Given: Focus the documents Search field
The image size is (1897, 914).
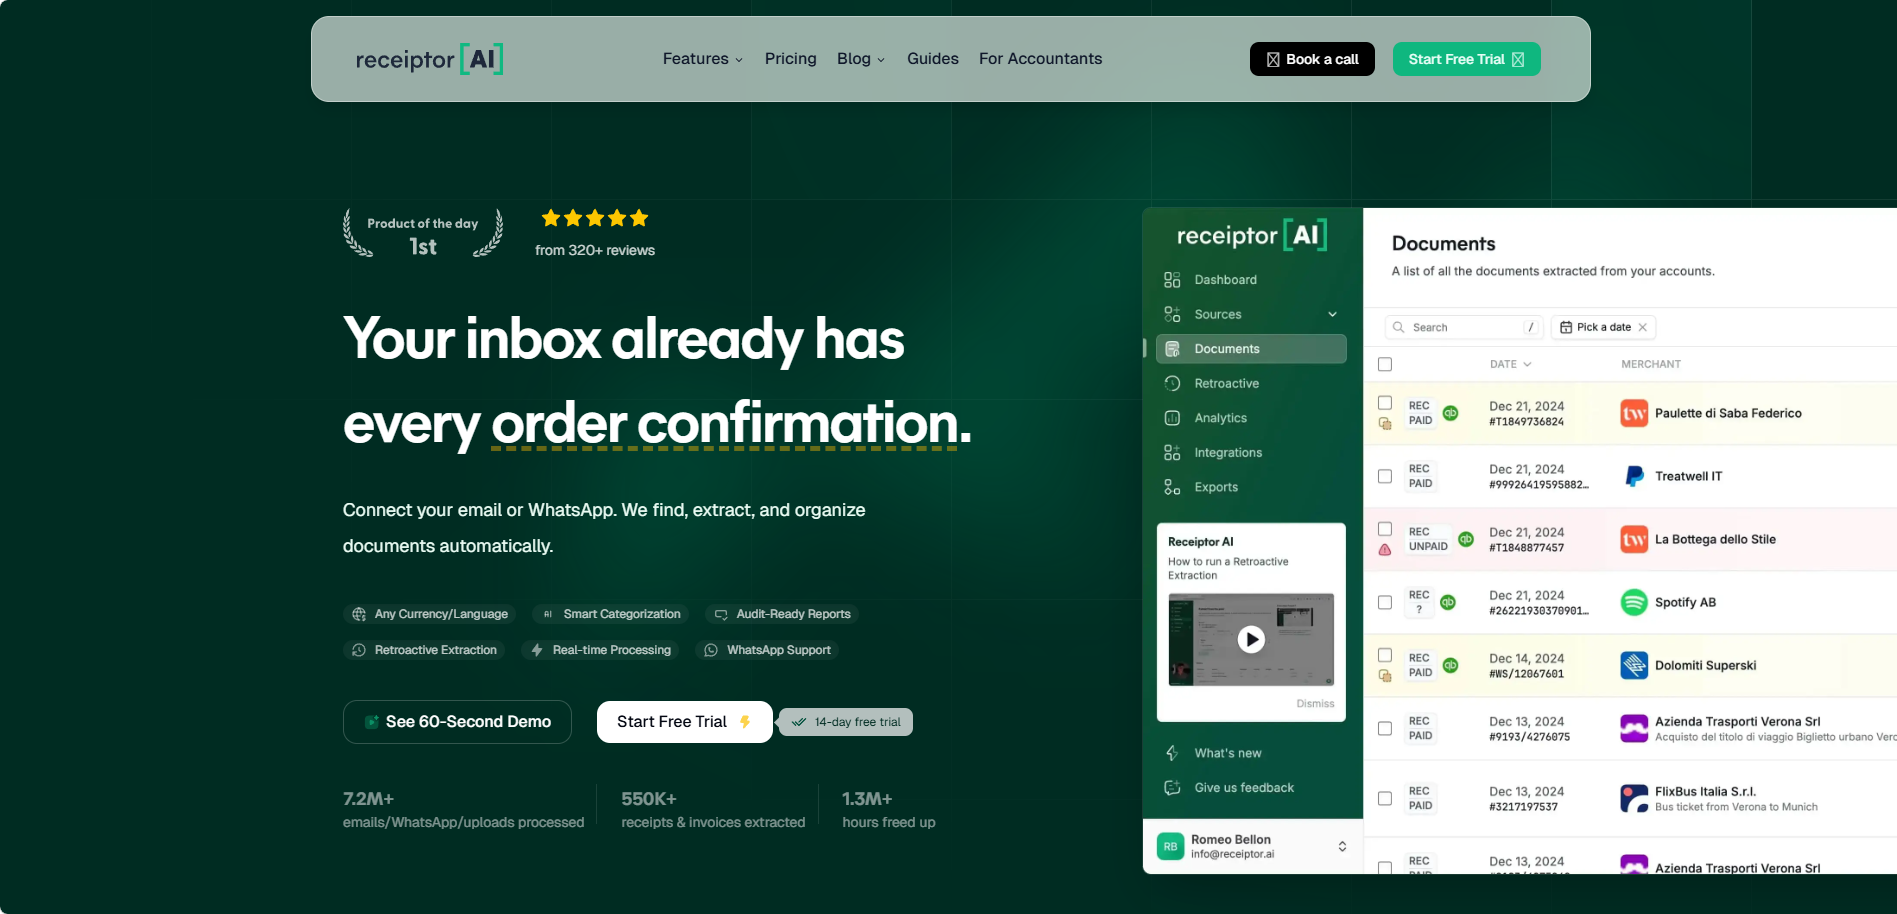Looking at the screenshot, I should (x=1464, y=327).
